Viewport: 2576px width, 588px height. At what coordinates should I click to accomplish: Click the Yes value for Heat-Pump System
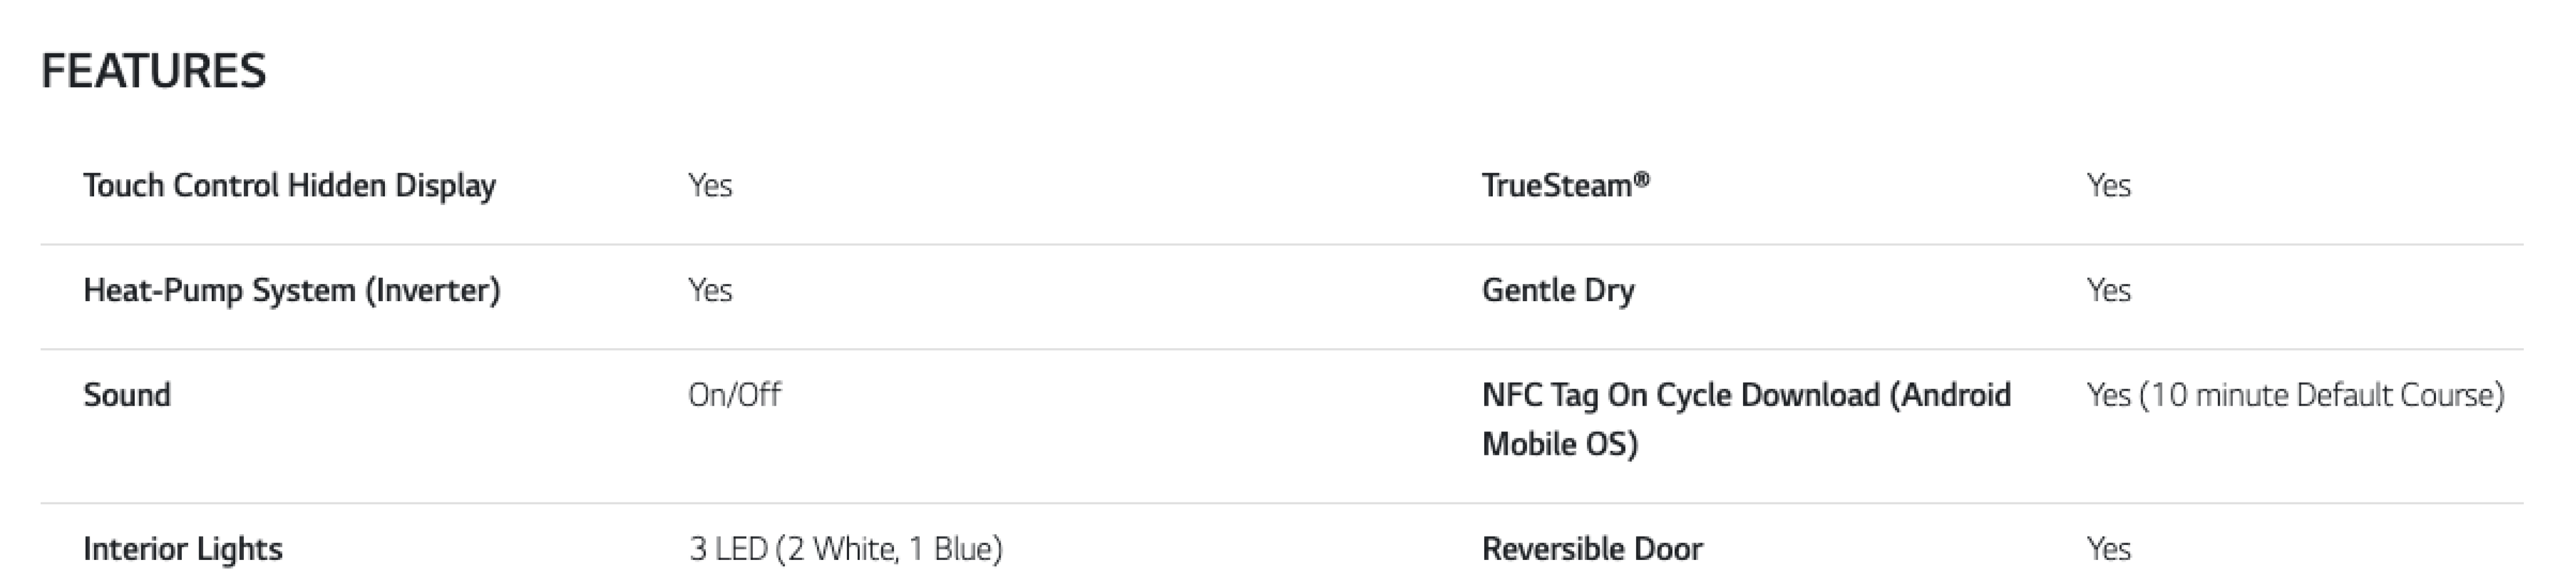(x=710, y=291)
